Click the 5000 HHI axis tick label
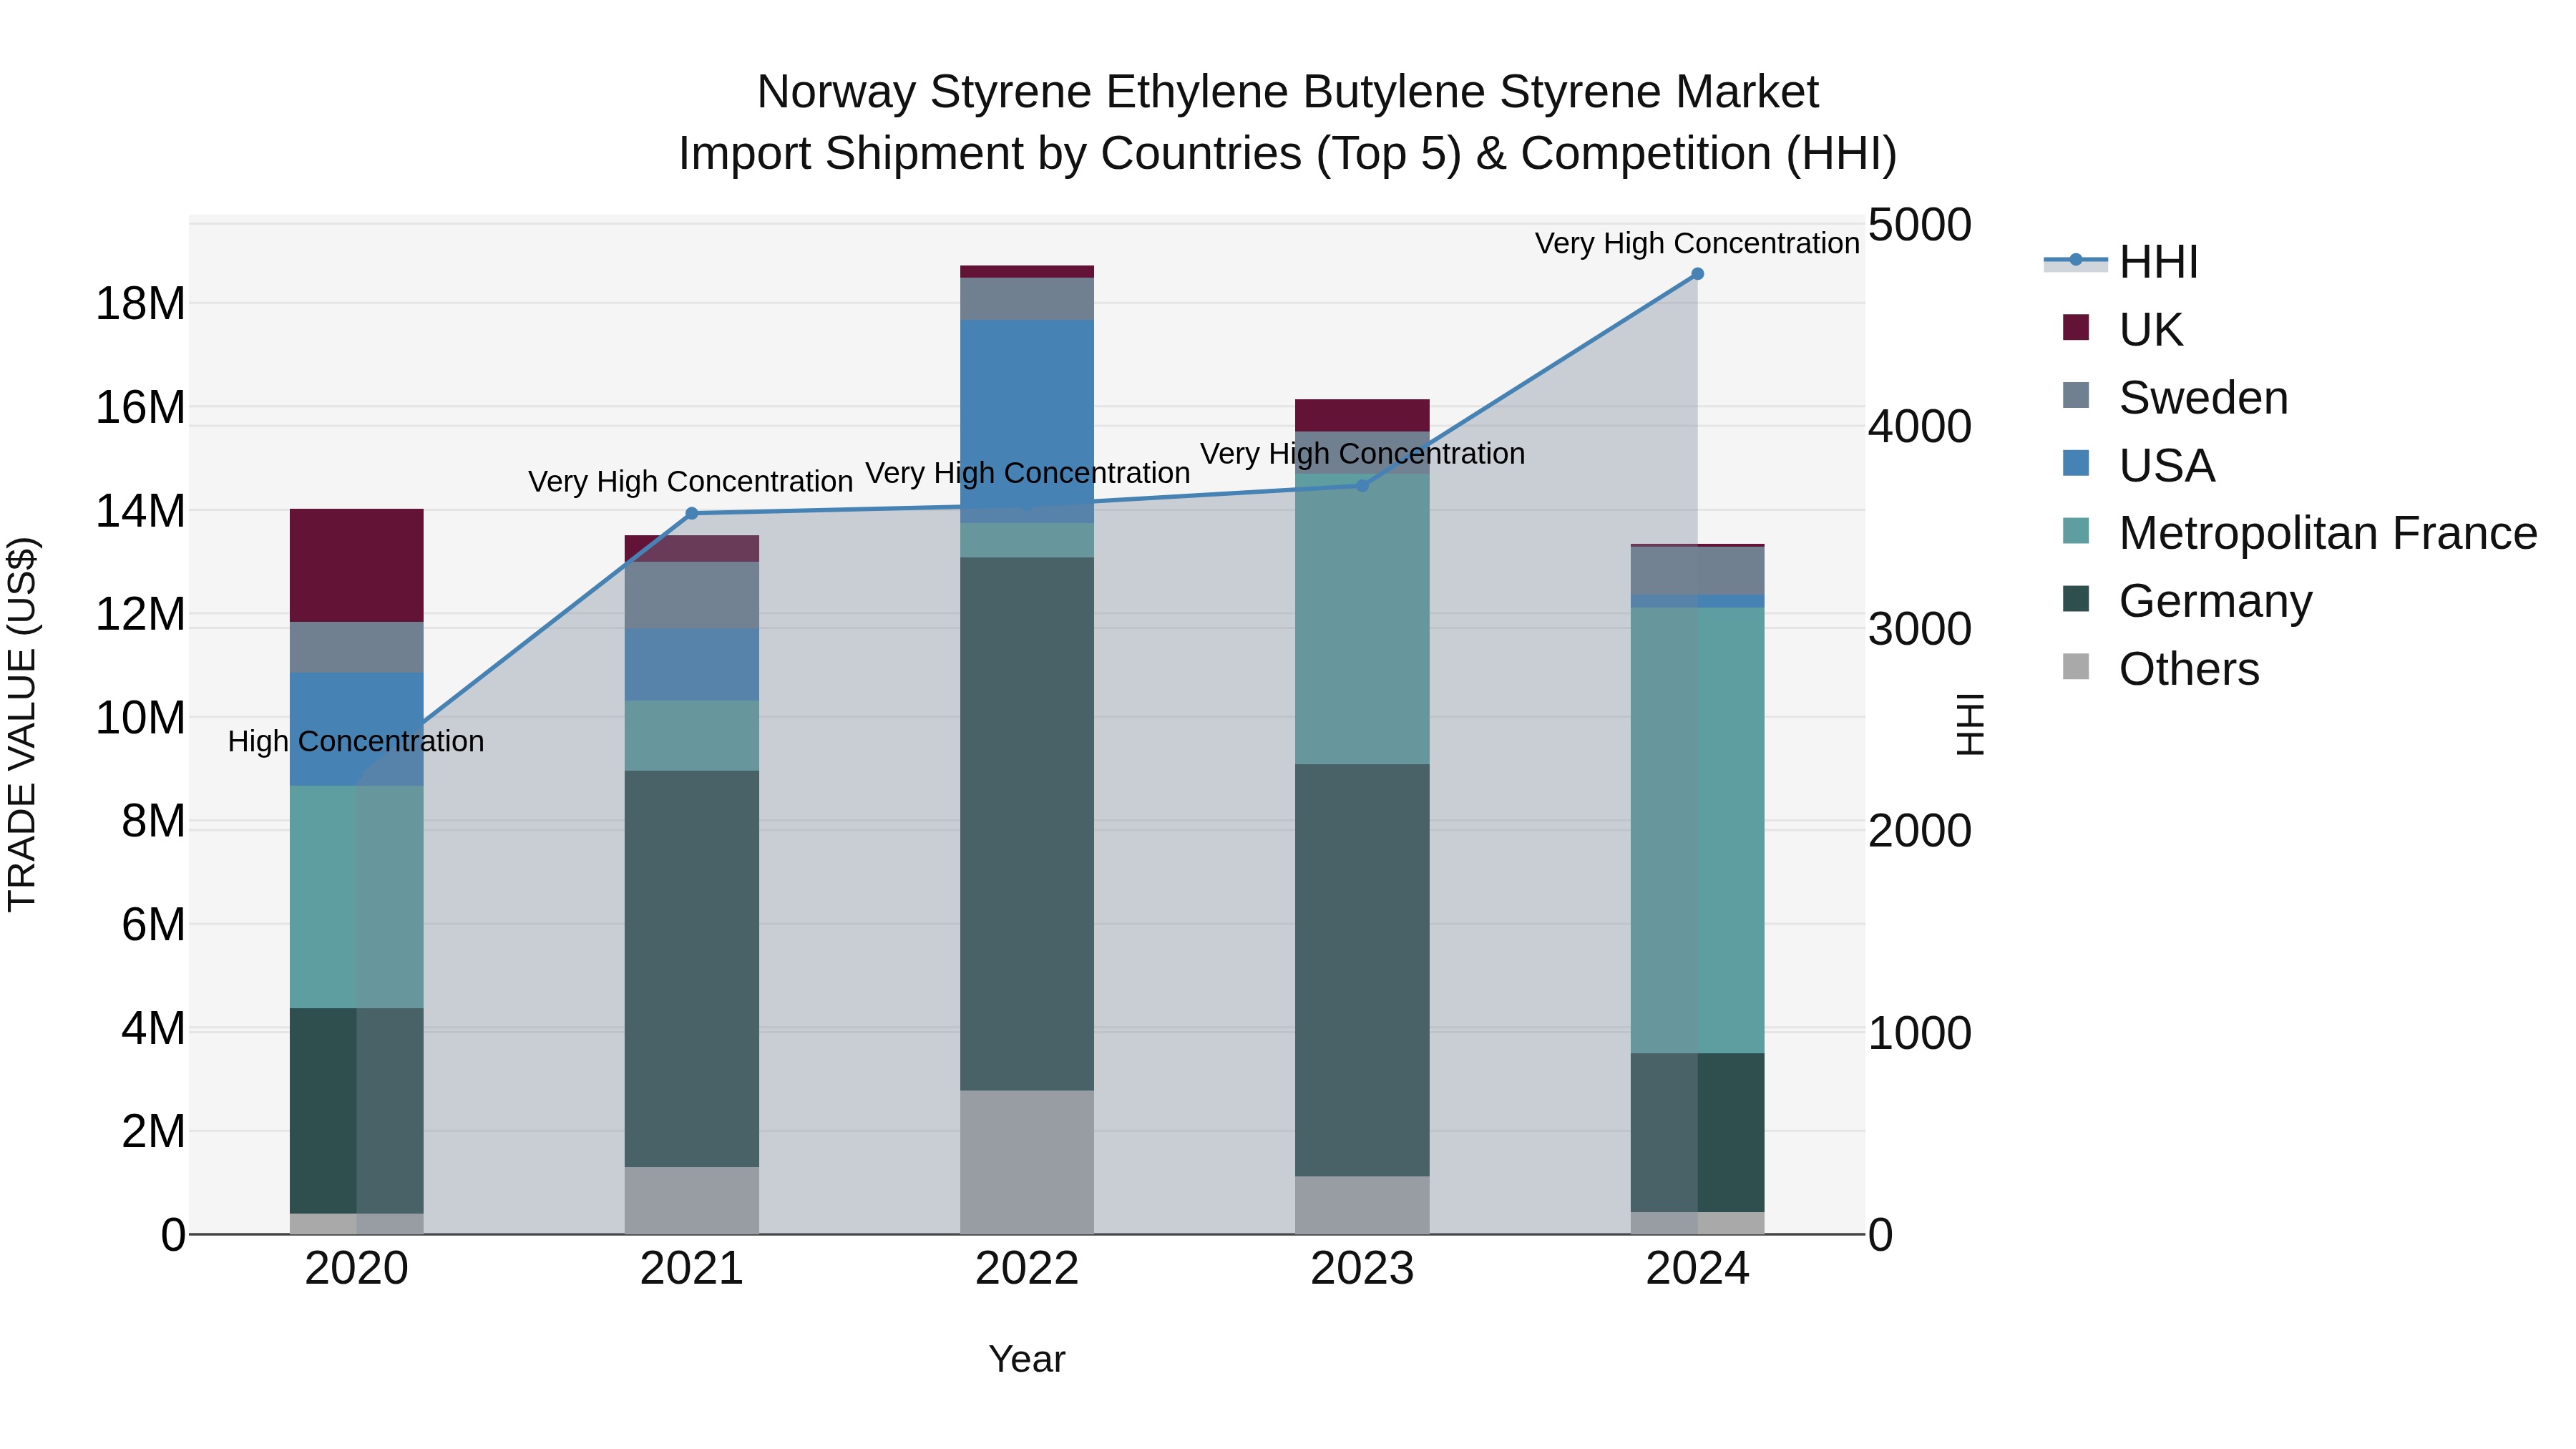This screenshot has width=2576, height=1449. pyautogui.click(x=1920, y=225)
